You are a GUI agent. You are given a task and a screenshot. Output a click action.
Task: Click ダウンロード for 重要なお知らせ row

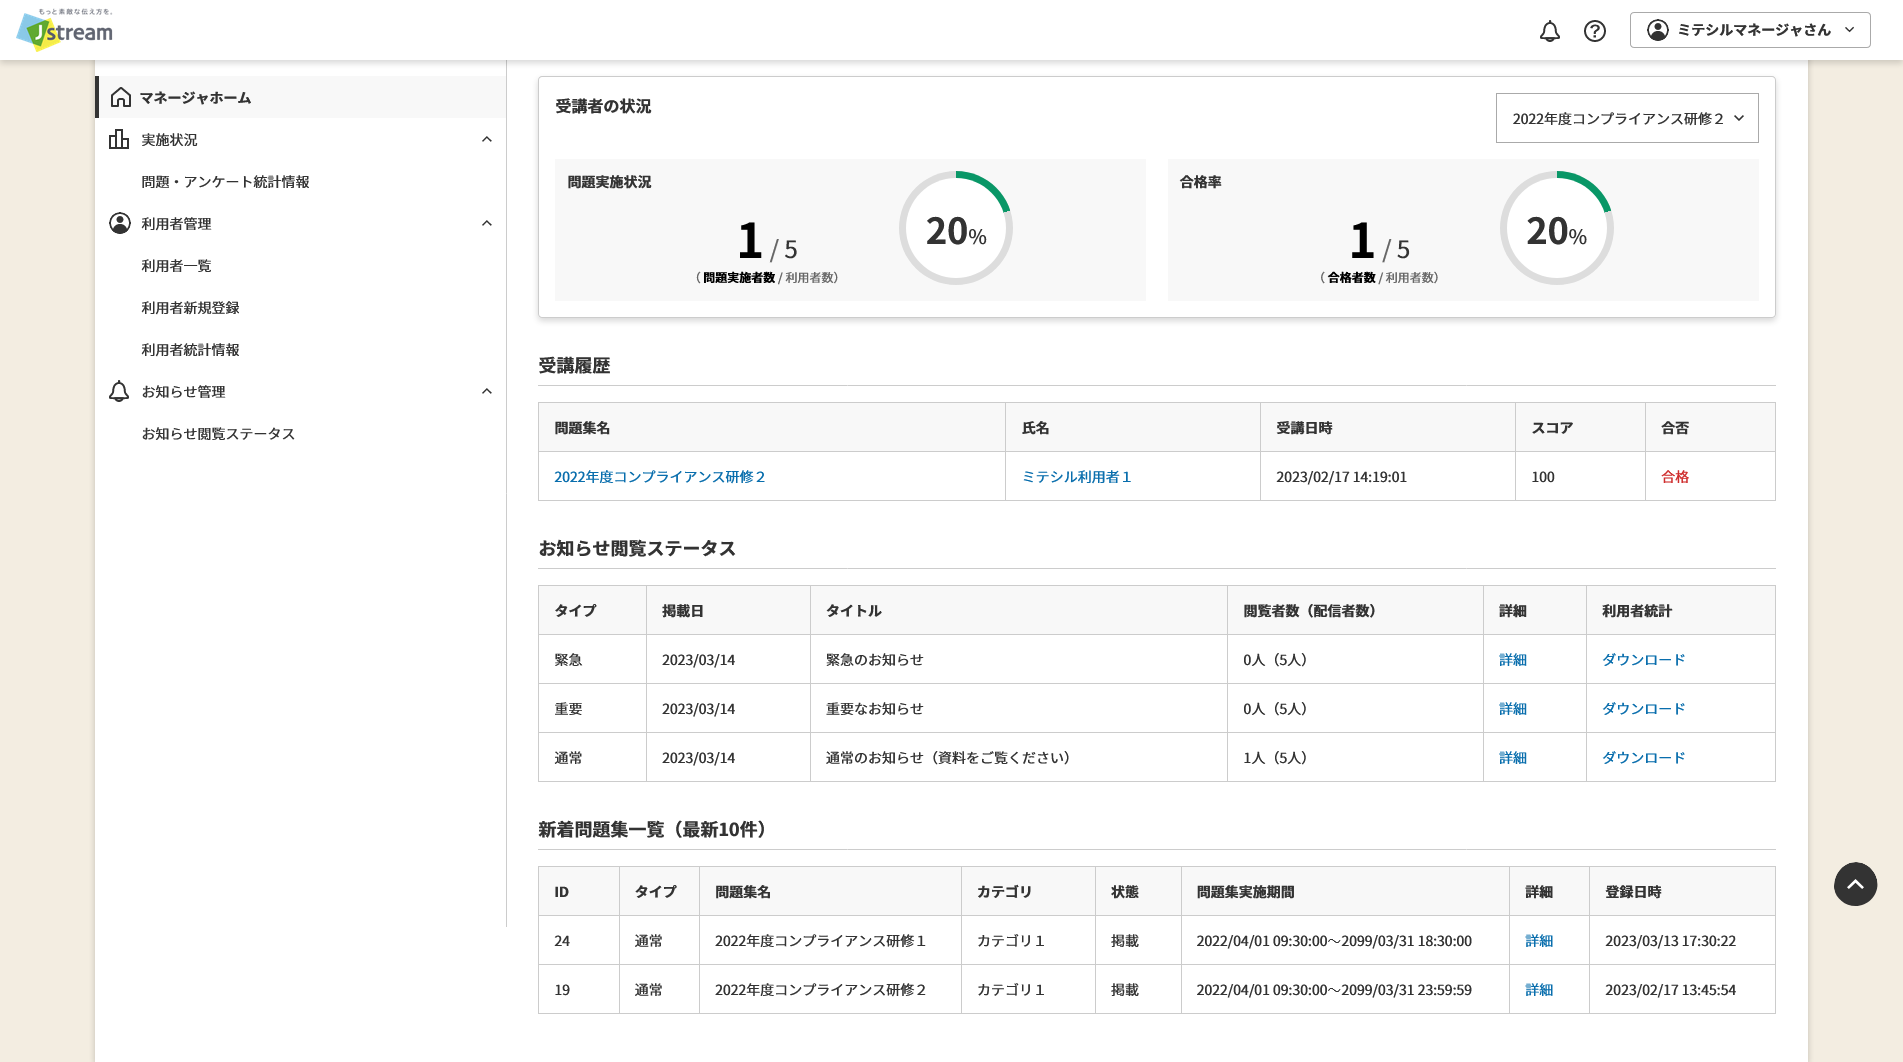pos(1644,709)
